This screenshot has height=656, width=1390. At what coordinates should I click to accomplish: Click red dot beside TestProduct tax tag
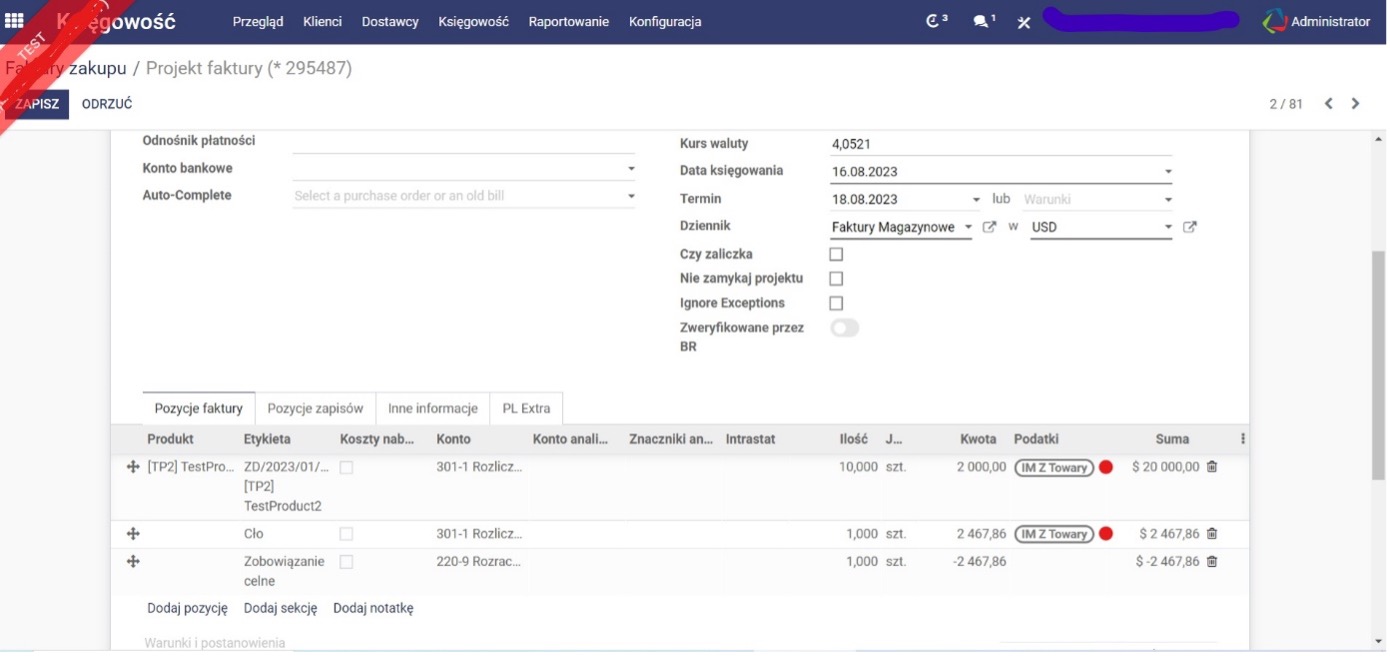(x=1106, y=467)
